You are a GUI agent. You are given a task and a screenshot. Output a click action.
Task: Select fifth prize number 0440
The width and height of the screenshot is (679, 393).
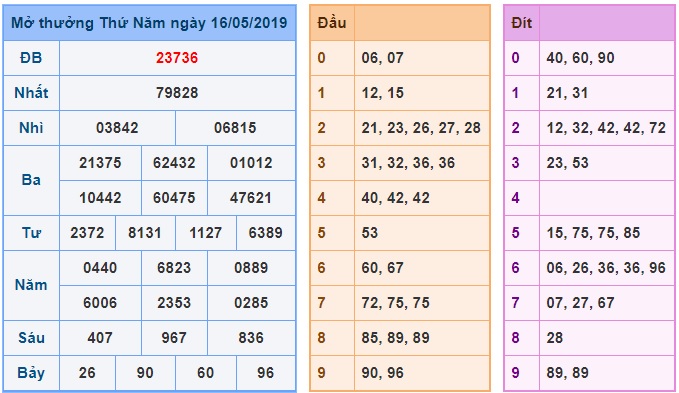coord(100,268)
